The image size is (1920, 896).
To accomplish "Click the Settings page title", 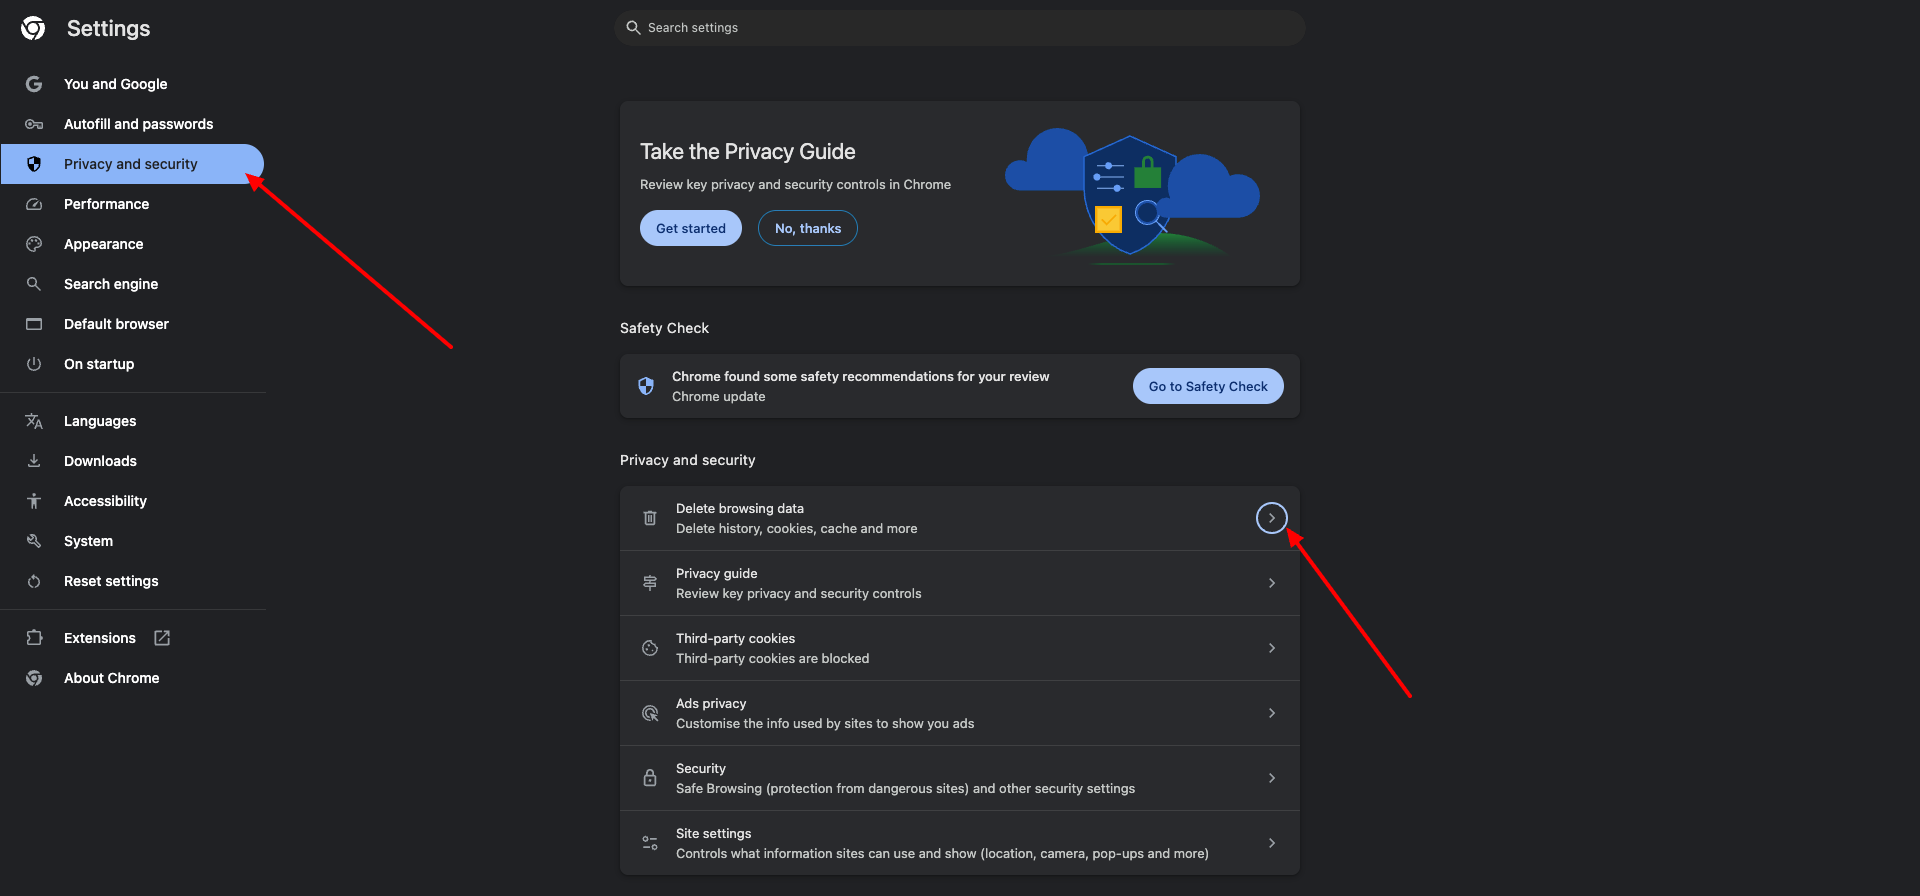I will click(108, 28).
